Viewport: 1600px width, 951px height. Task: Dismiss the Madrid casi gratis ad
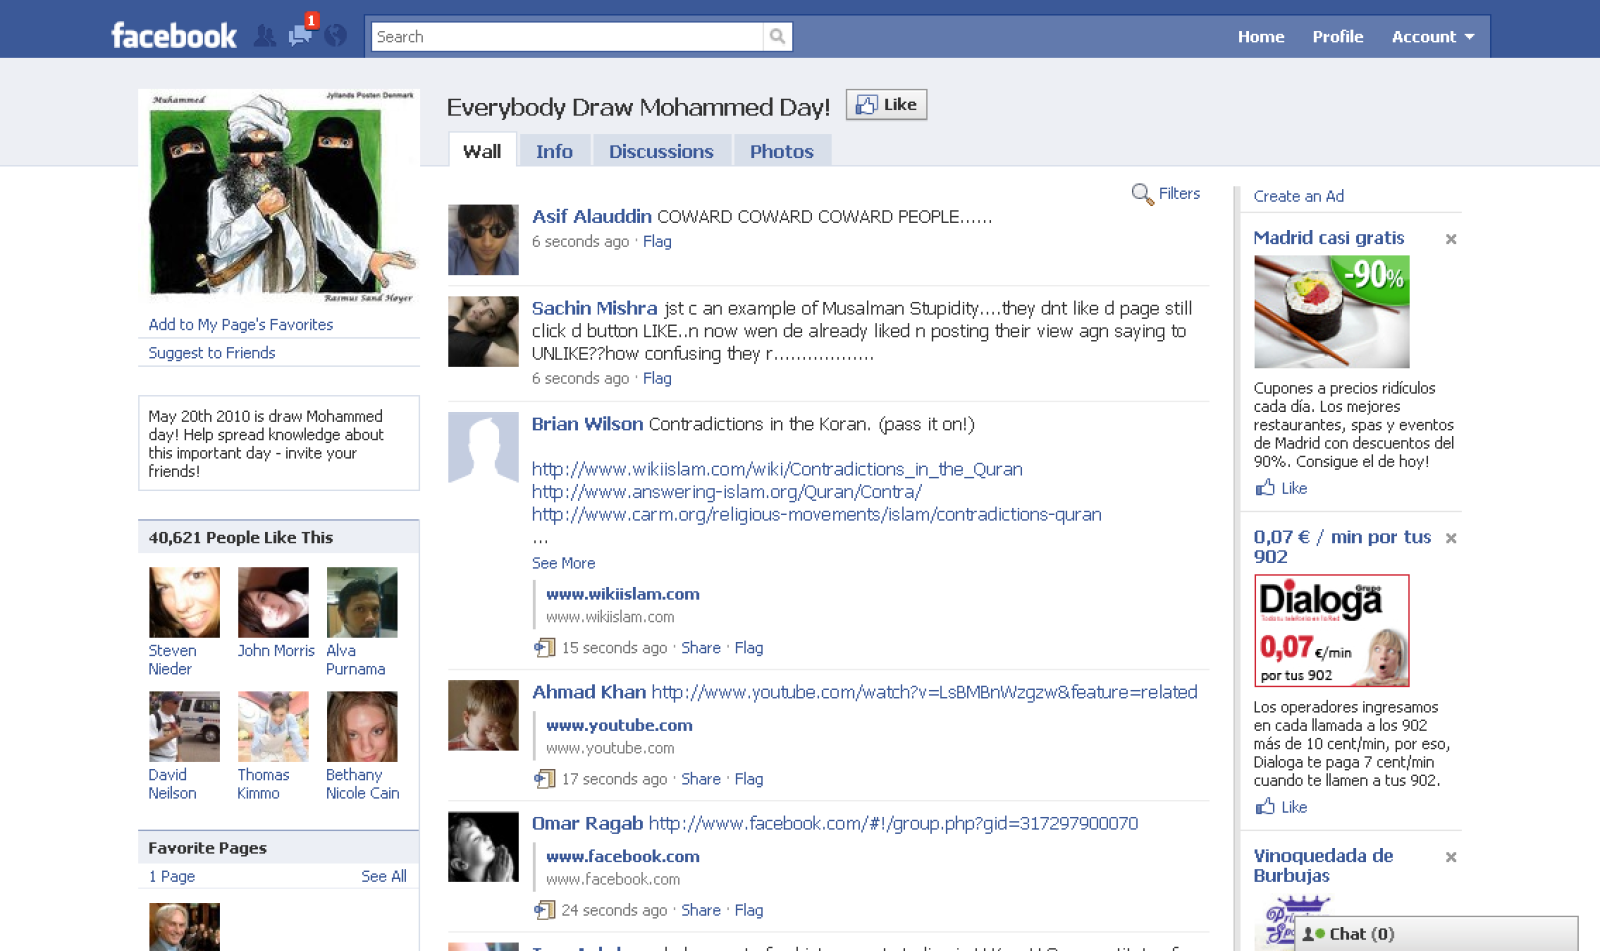click(x=1451, y=239)
